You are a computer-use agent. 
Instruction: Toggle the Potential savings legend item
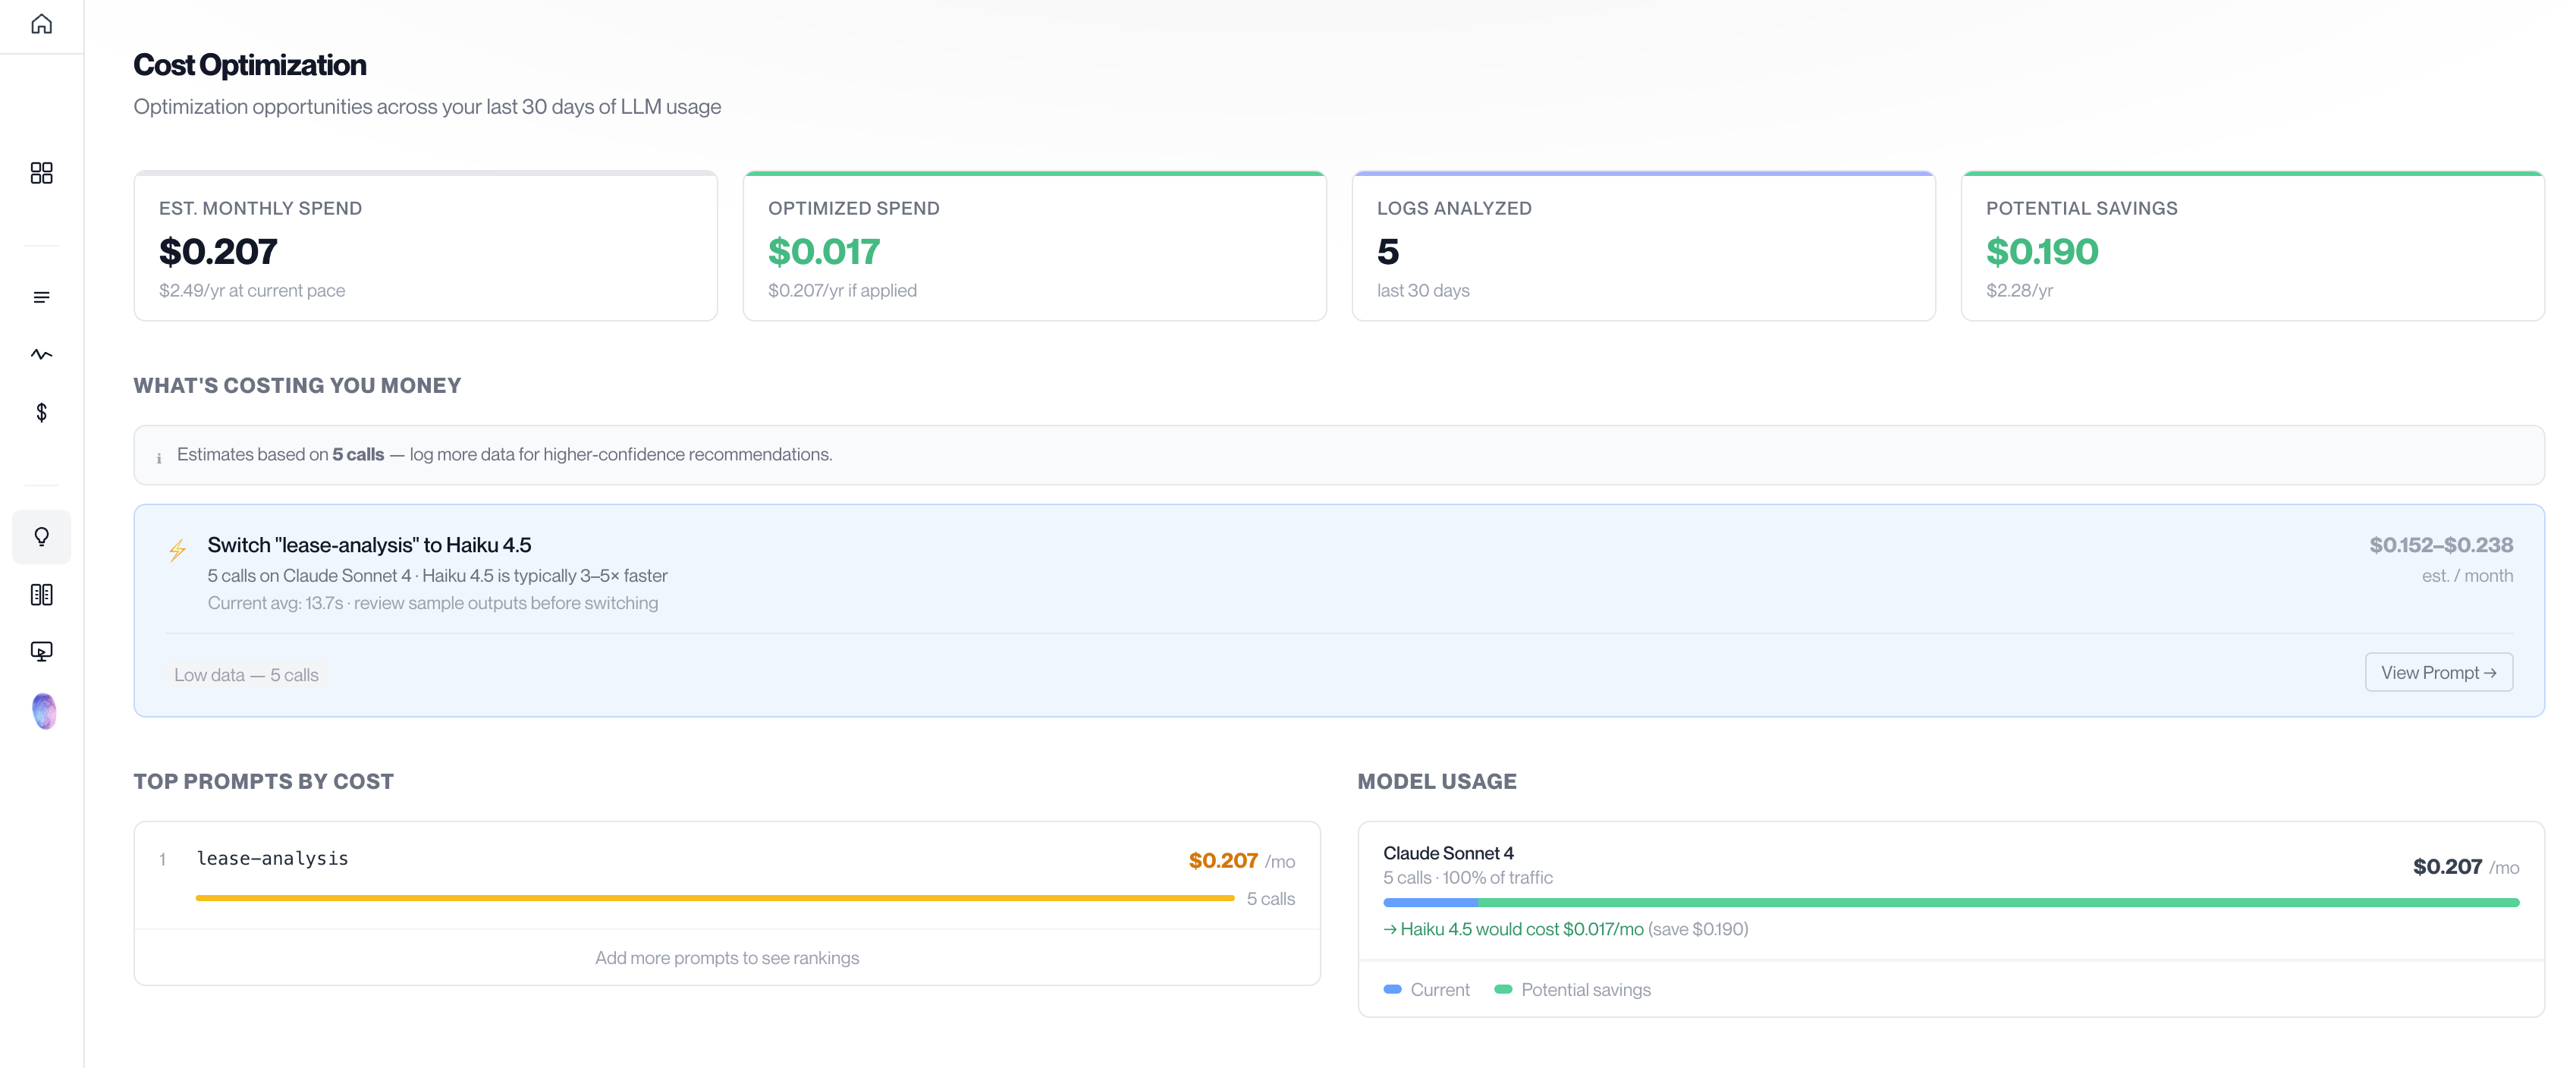1572,989
